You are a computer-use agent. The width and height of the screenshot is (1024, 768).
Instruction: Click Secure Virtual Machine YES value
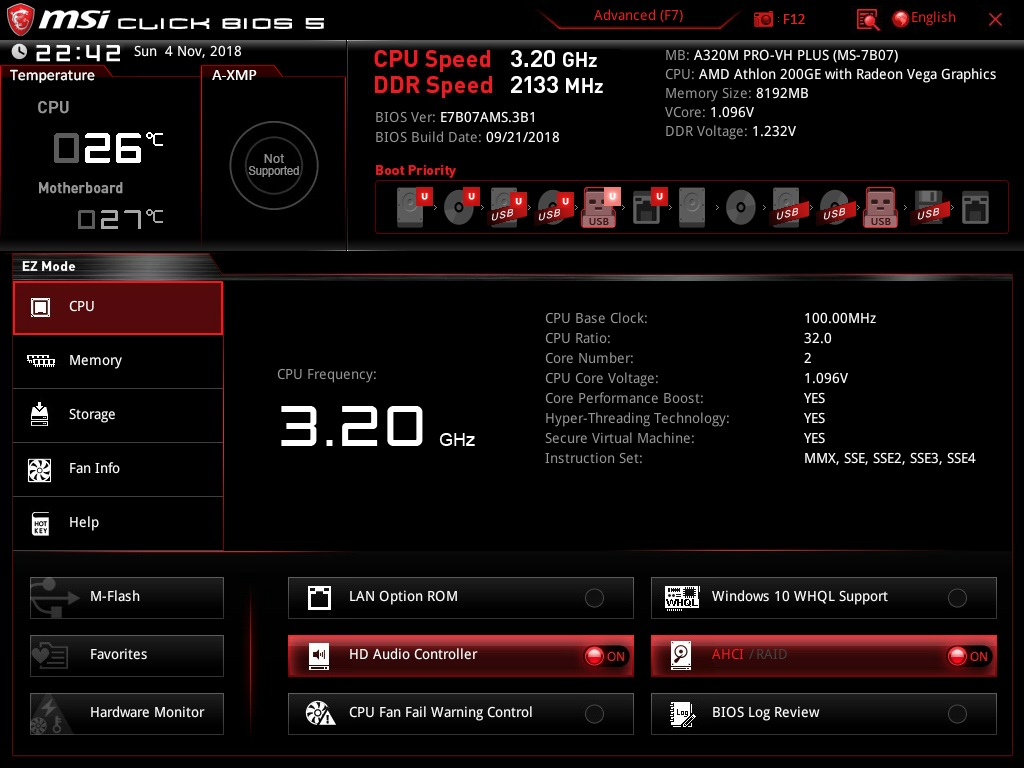point(814,438)
